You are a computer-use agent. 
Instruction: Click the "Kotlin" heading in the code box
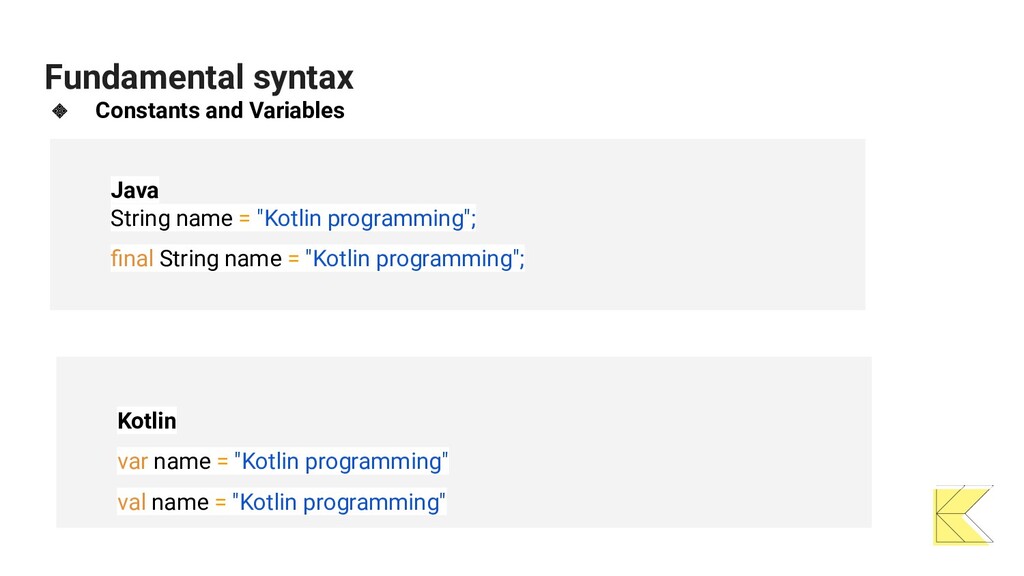[147, 421]
